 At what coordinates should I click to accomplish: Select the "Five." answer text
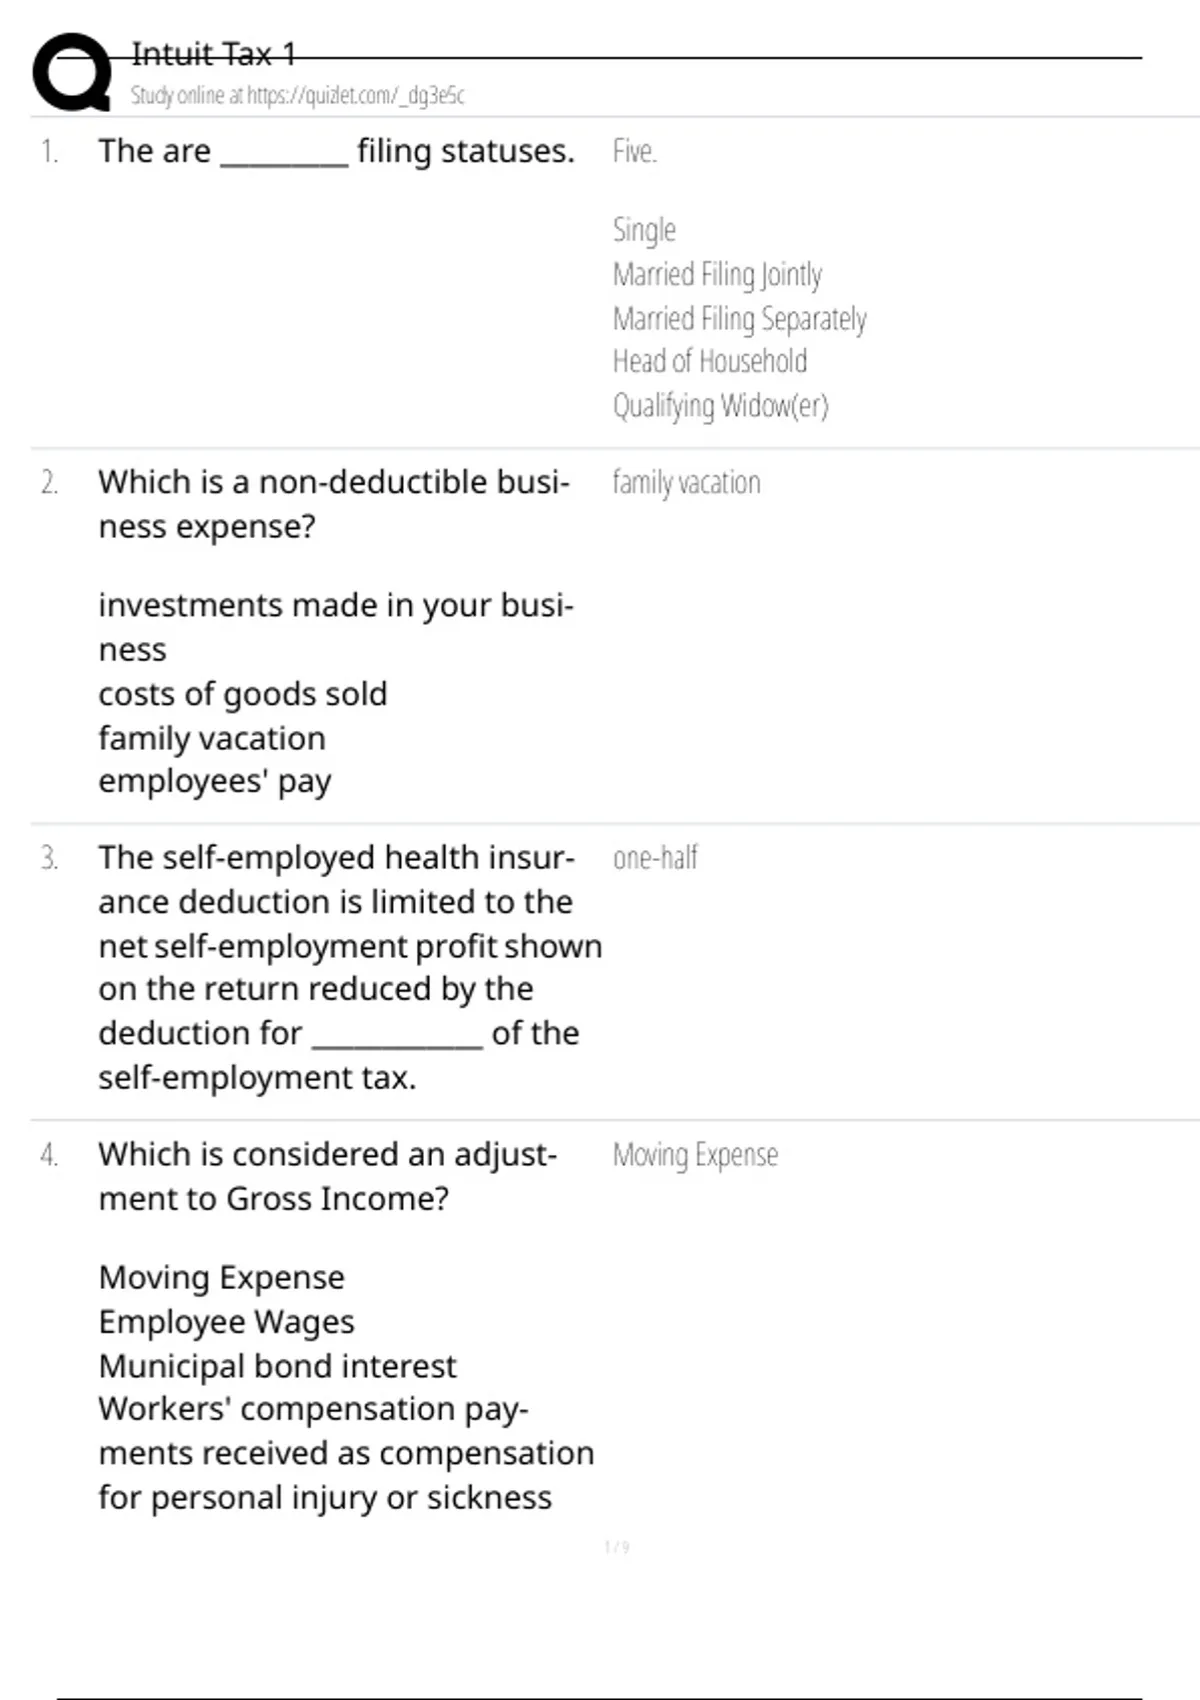[634, 151]
